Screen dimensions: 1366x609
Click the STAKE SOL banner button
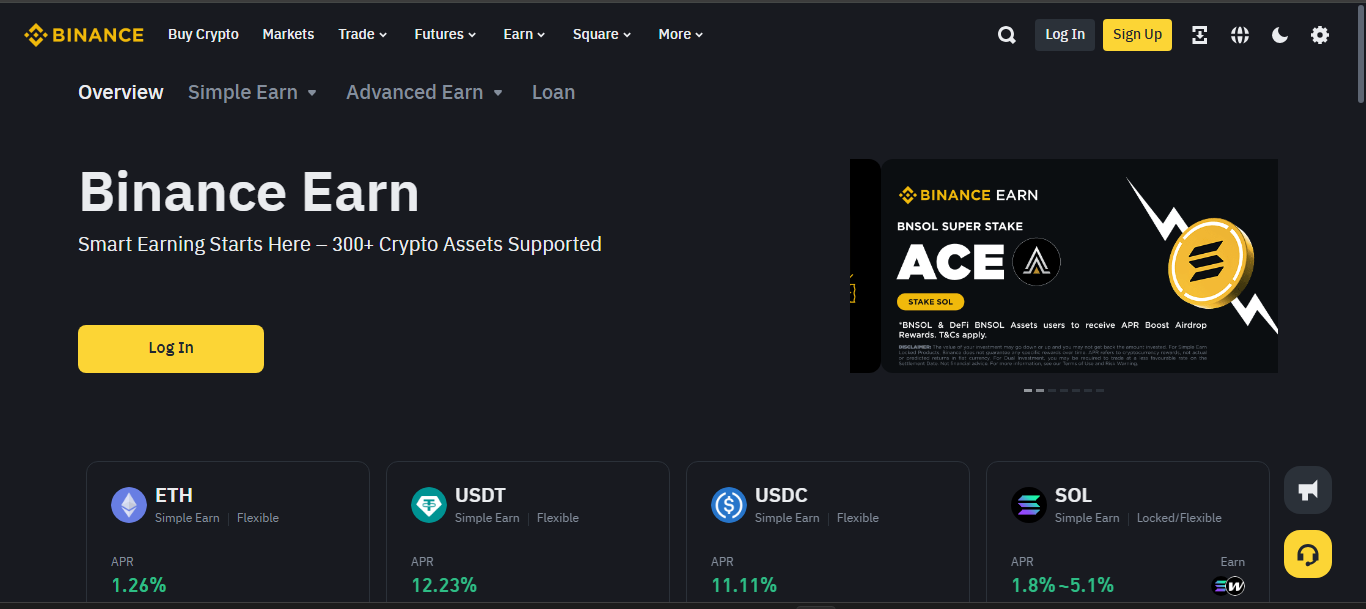(931, 302)
